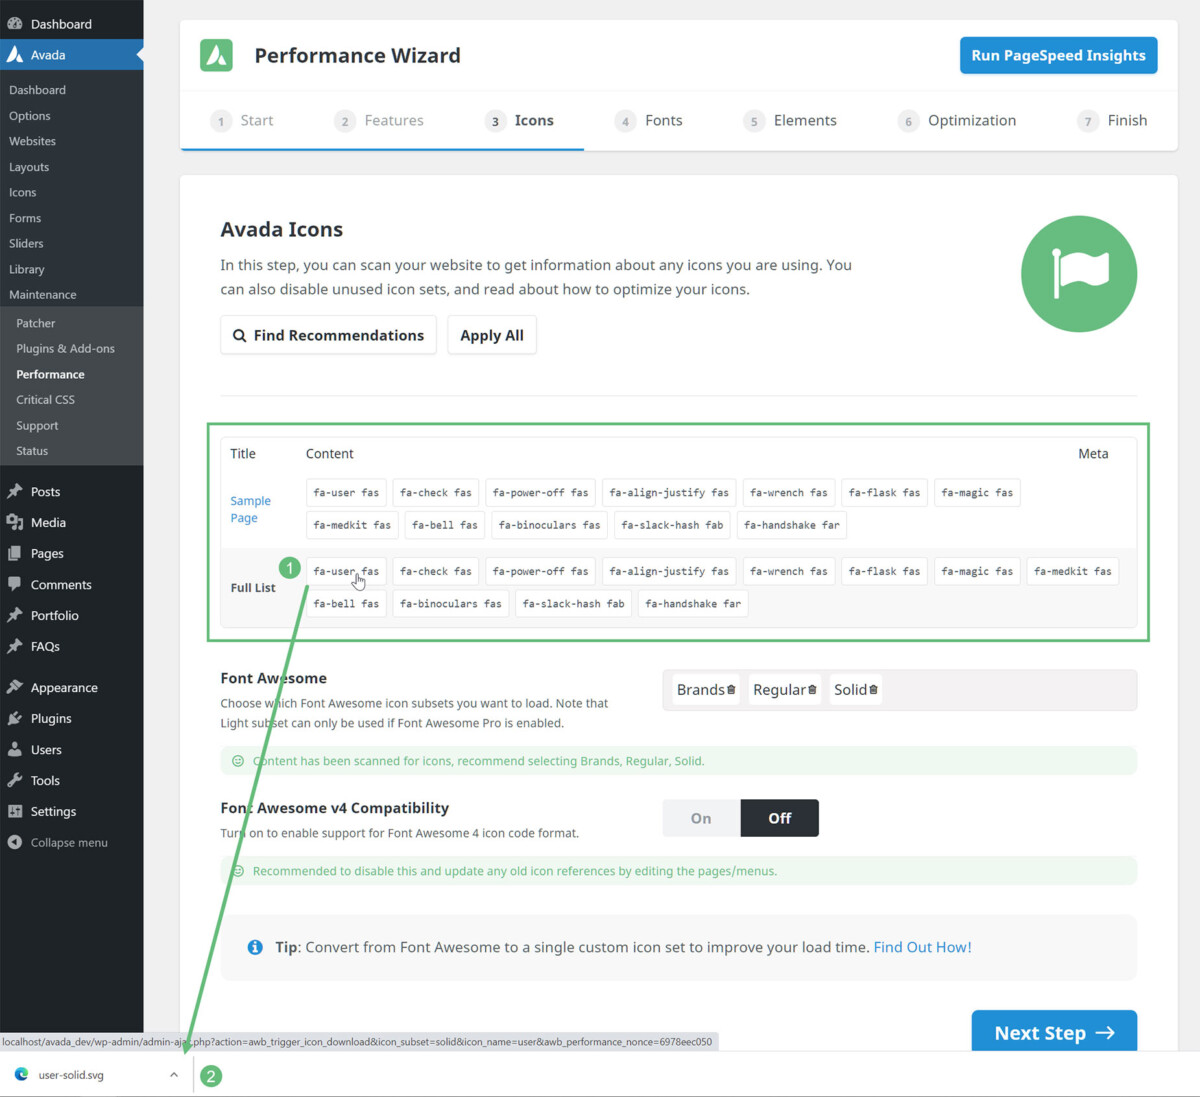This screenshot has height=1097, width=1200.
Task: Proceed with the Next Step button
Action: pyautogui.click(x=1053, y=1033)
